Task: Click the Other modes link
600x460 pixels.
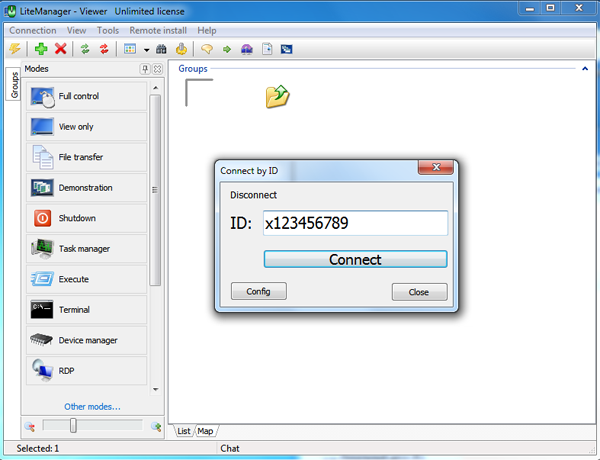Action: pyautogui.click(x=92, y=407)
